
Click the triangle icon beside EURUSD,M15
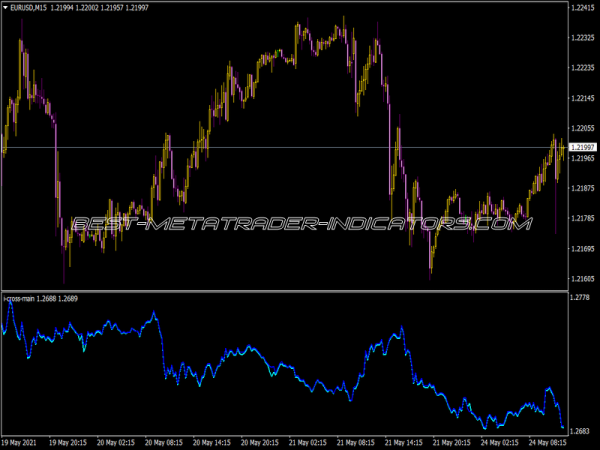pos(5,9)
